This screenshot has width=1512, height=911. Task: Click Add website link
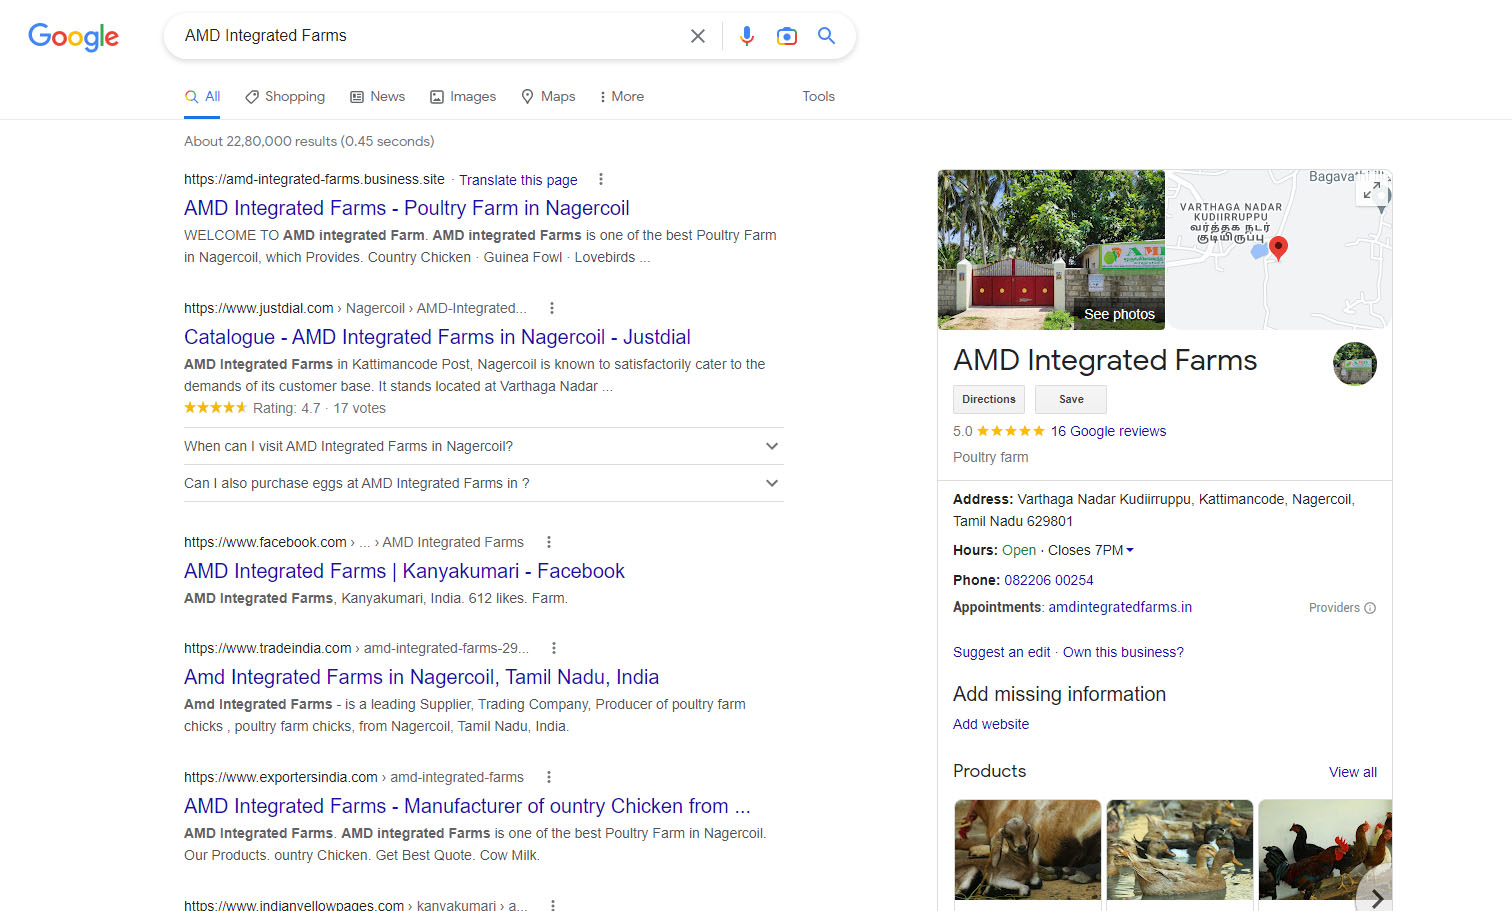click(x=991, y=724)
